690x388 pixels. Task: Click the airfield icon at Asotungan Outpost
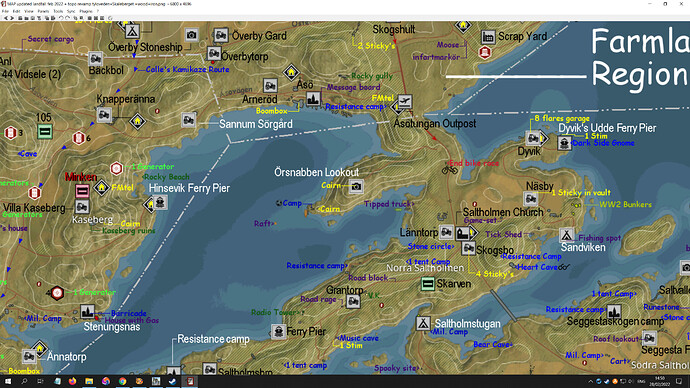click(x=405, y=102)
